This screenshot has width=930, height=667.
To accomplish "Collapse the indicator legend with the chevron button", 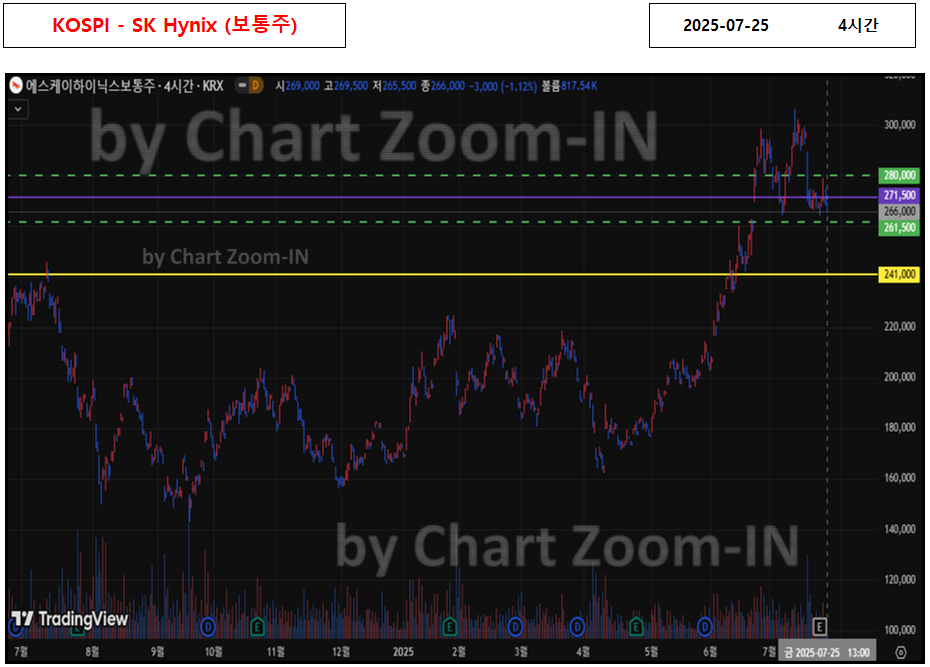I will click(18, 110).
